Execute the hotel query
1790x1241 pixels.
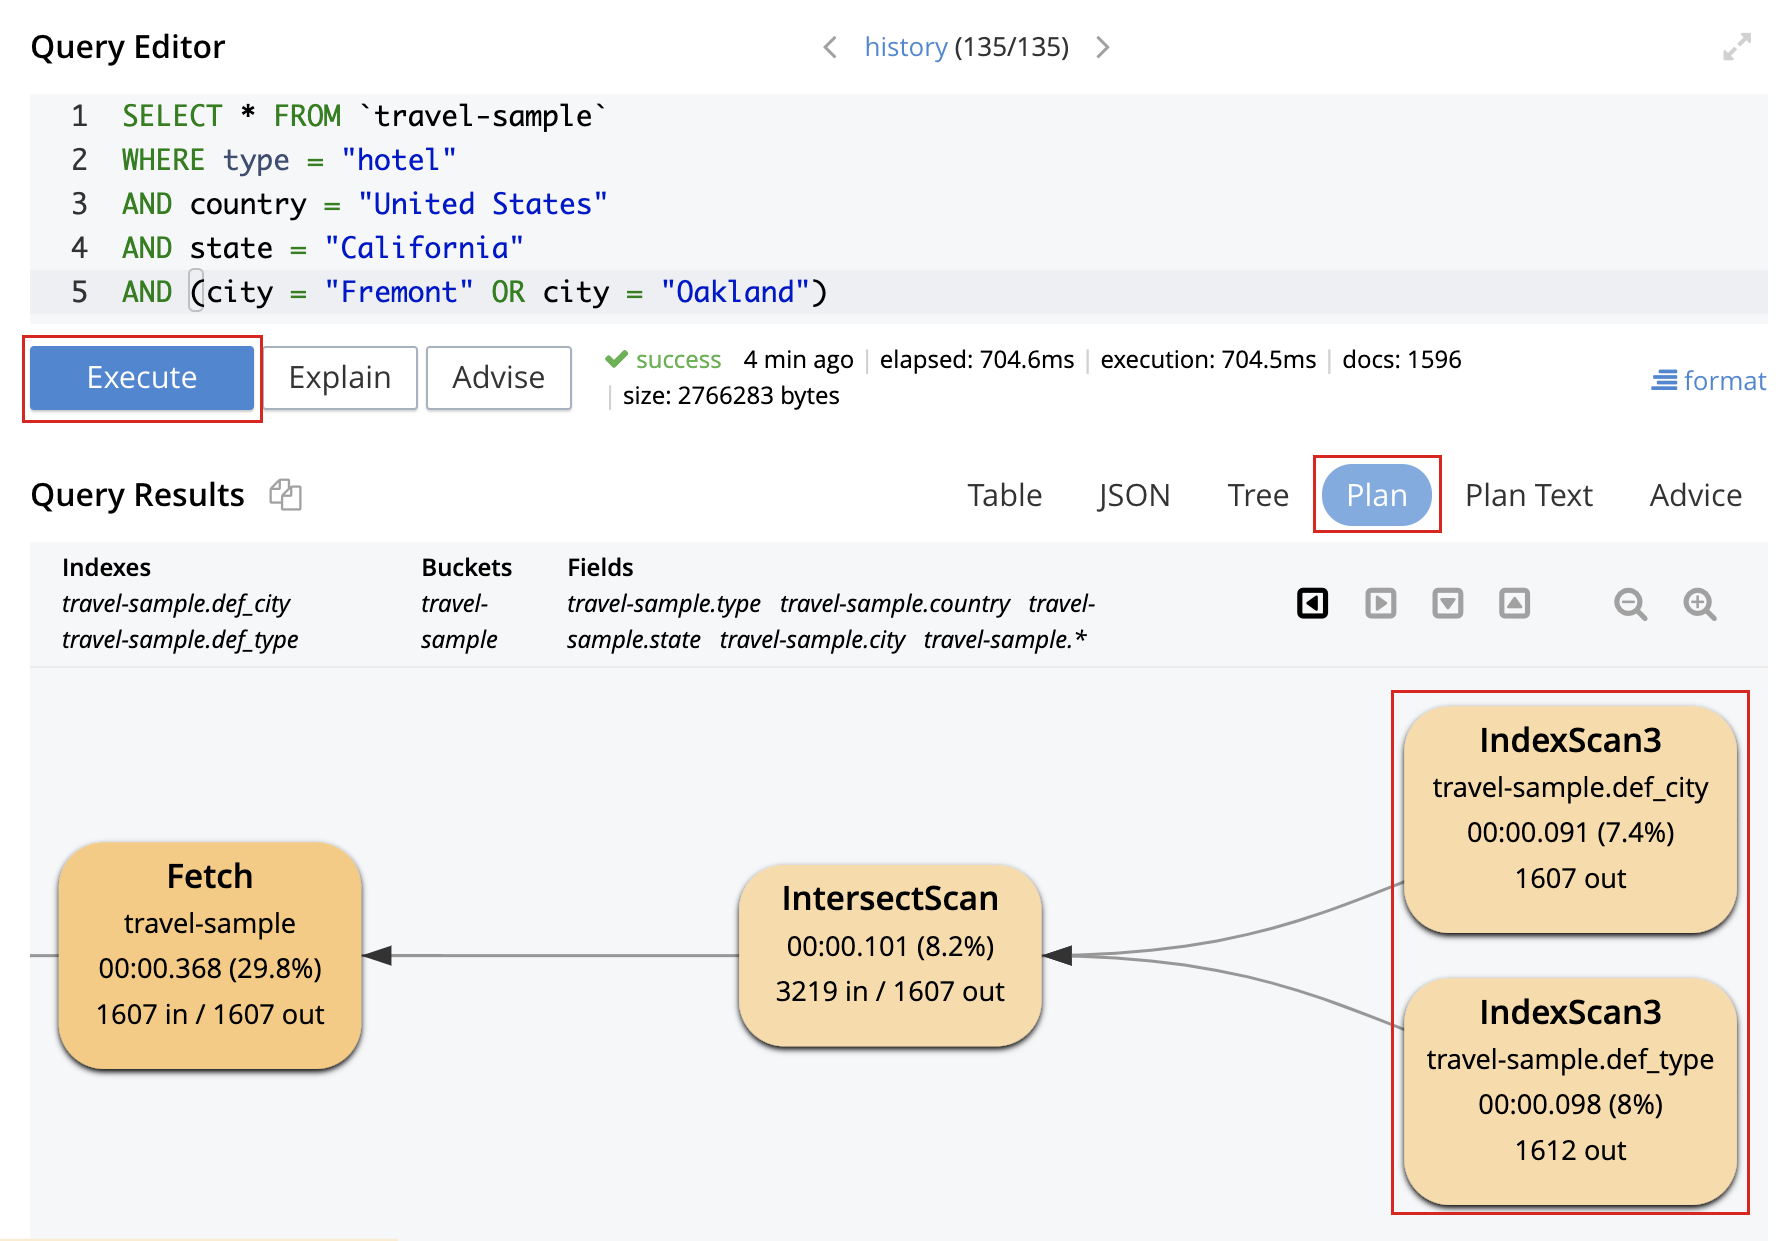point(141,378)
